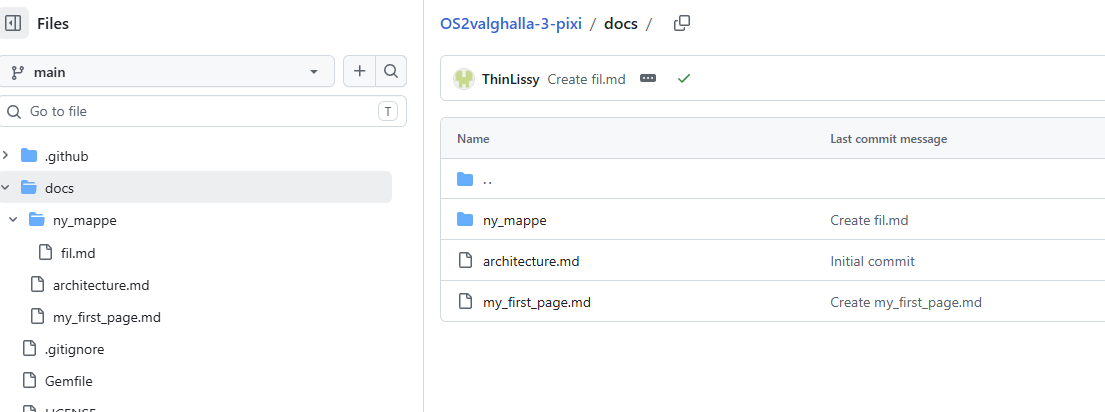
Task: Click the Files panel heading
Action: 53,23
